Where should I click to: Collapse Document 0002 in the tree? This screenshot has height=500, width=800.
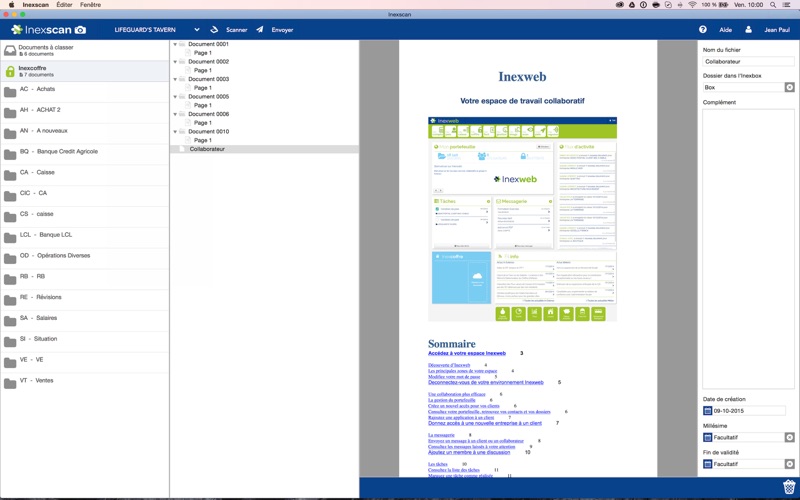click(x=175, y=62)
